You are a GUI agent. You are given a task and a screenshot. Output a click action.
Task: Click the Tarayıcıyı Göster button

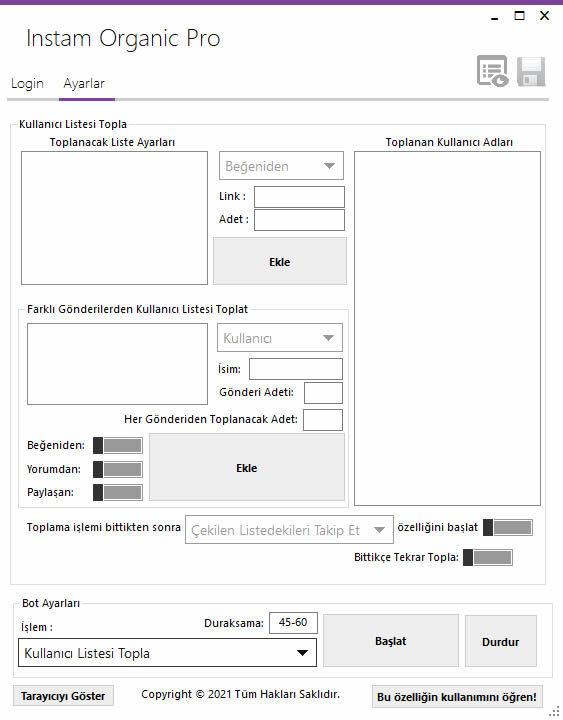pos(63,696)
